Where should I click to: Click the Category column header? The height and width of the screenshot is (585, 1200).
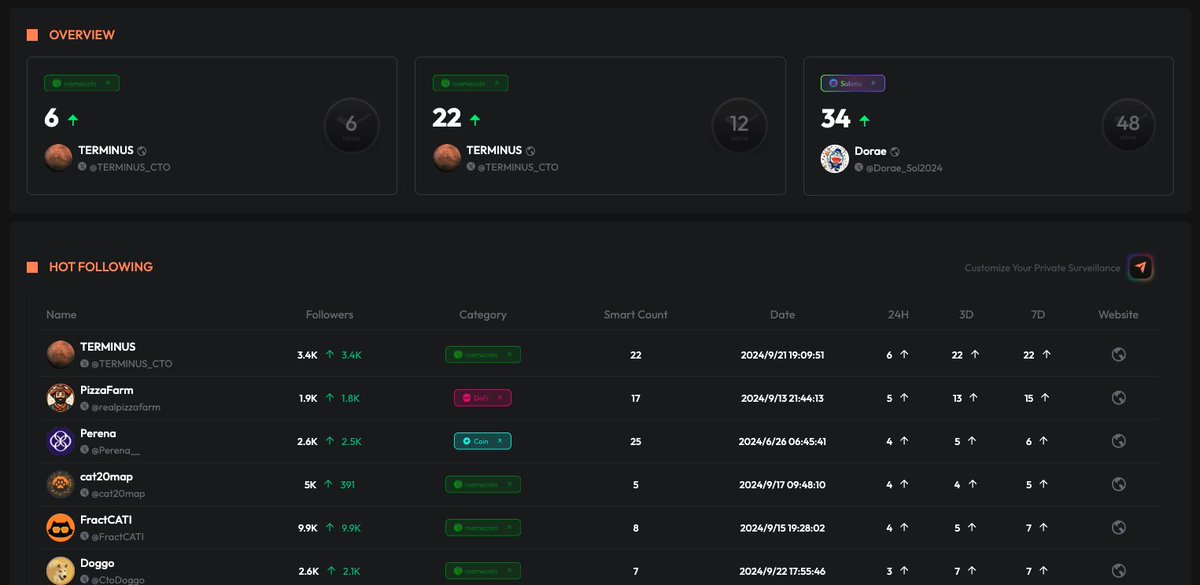pos(482,314)
